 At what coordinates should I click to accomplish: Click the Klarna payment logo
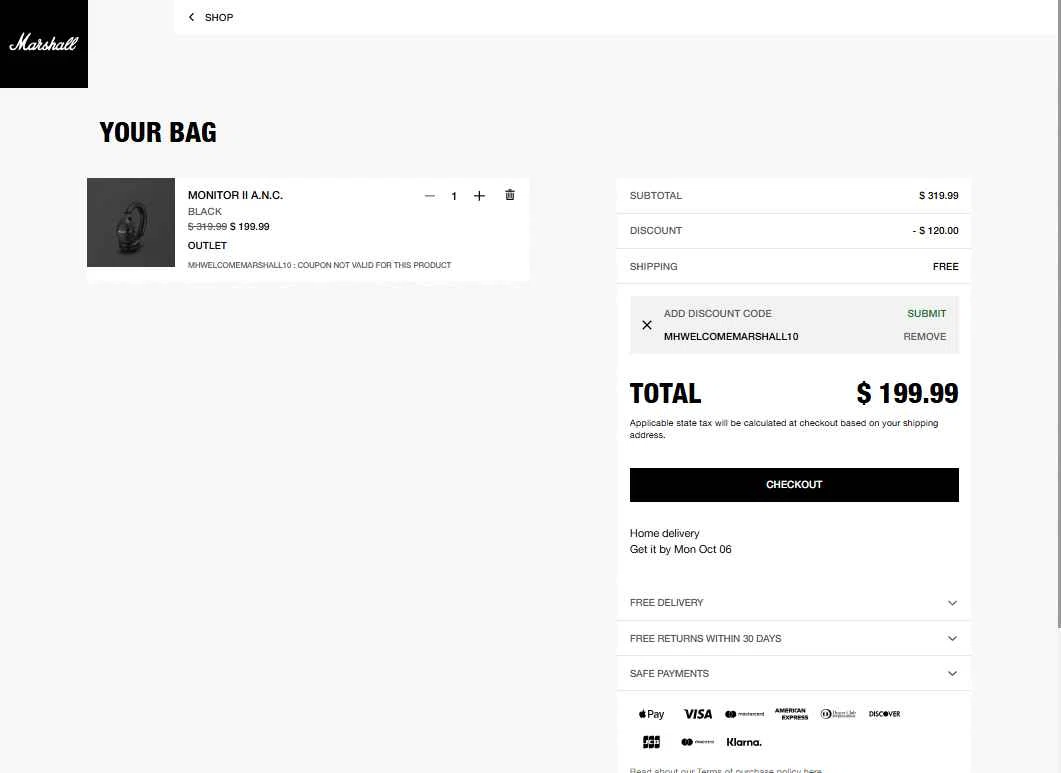(x=744, y=743)
